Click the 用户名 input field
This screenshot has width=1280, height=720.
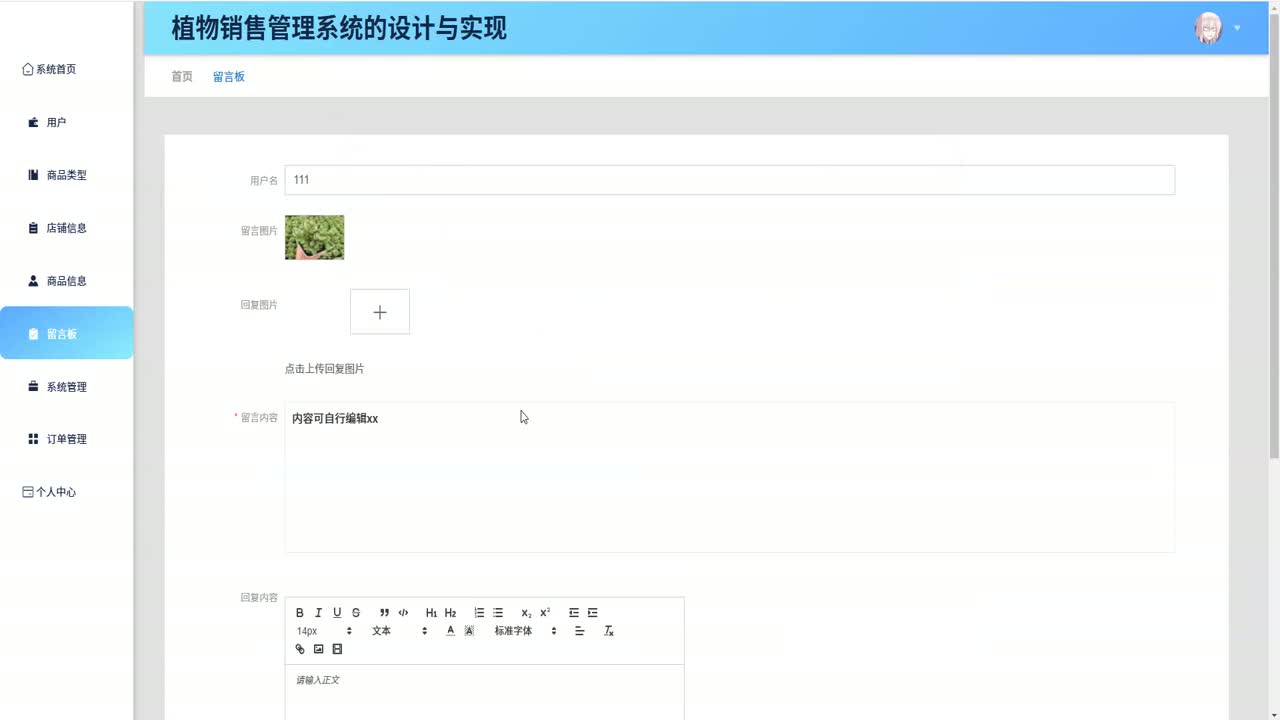point(729,180)
